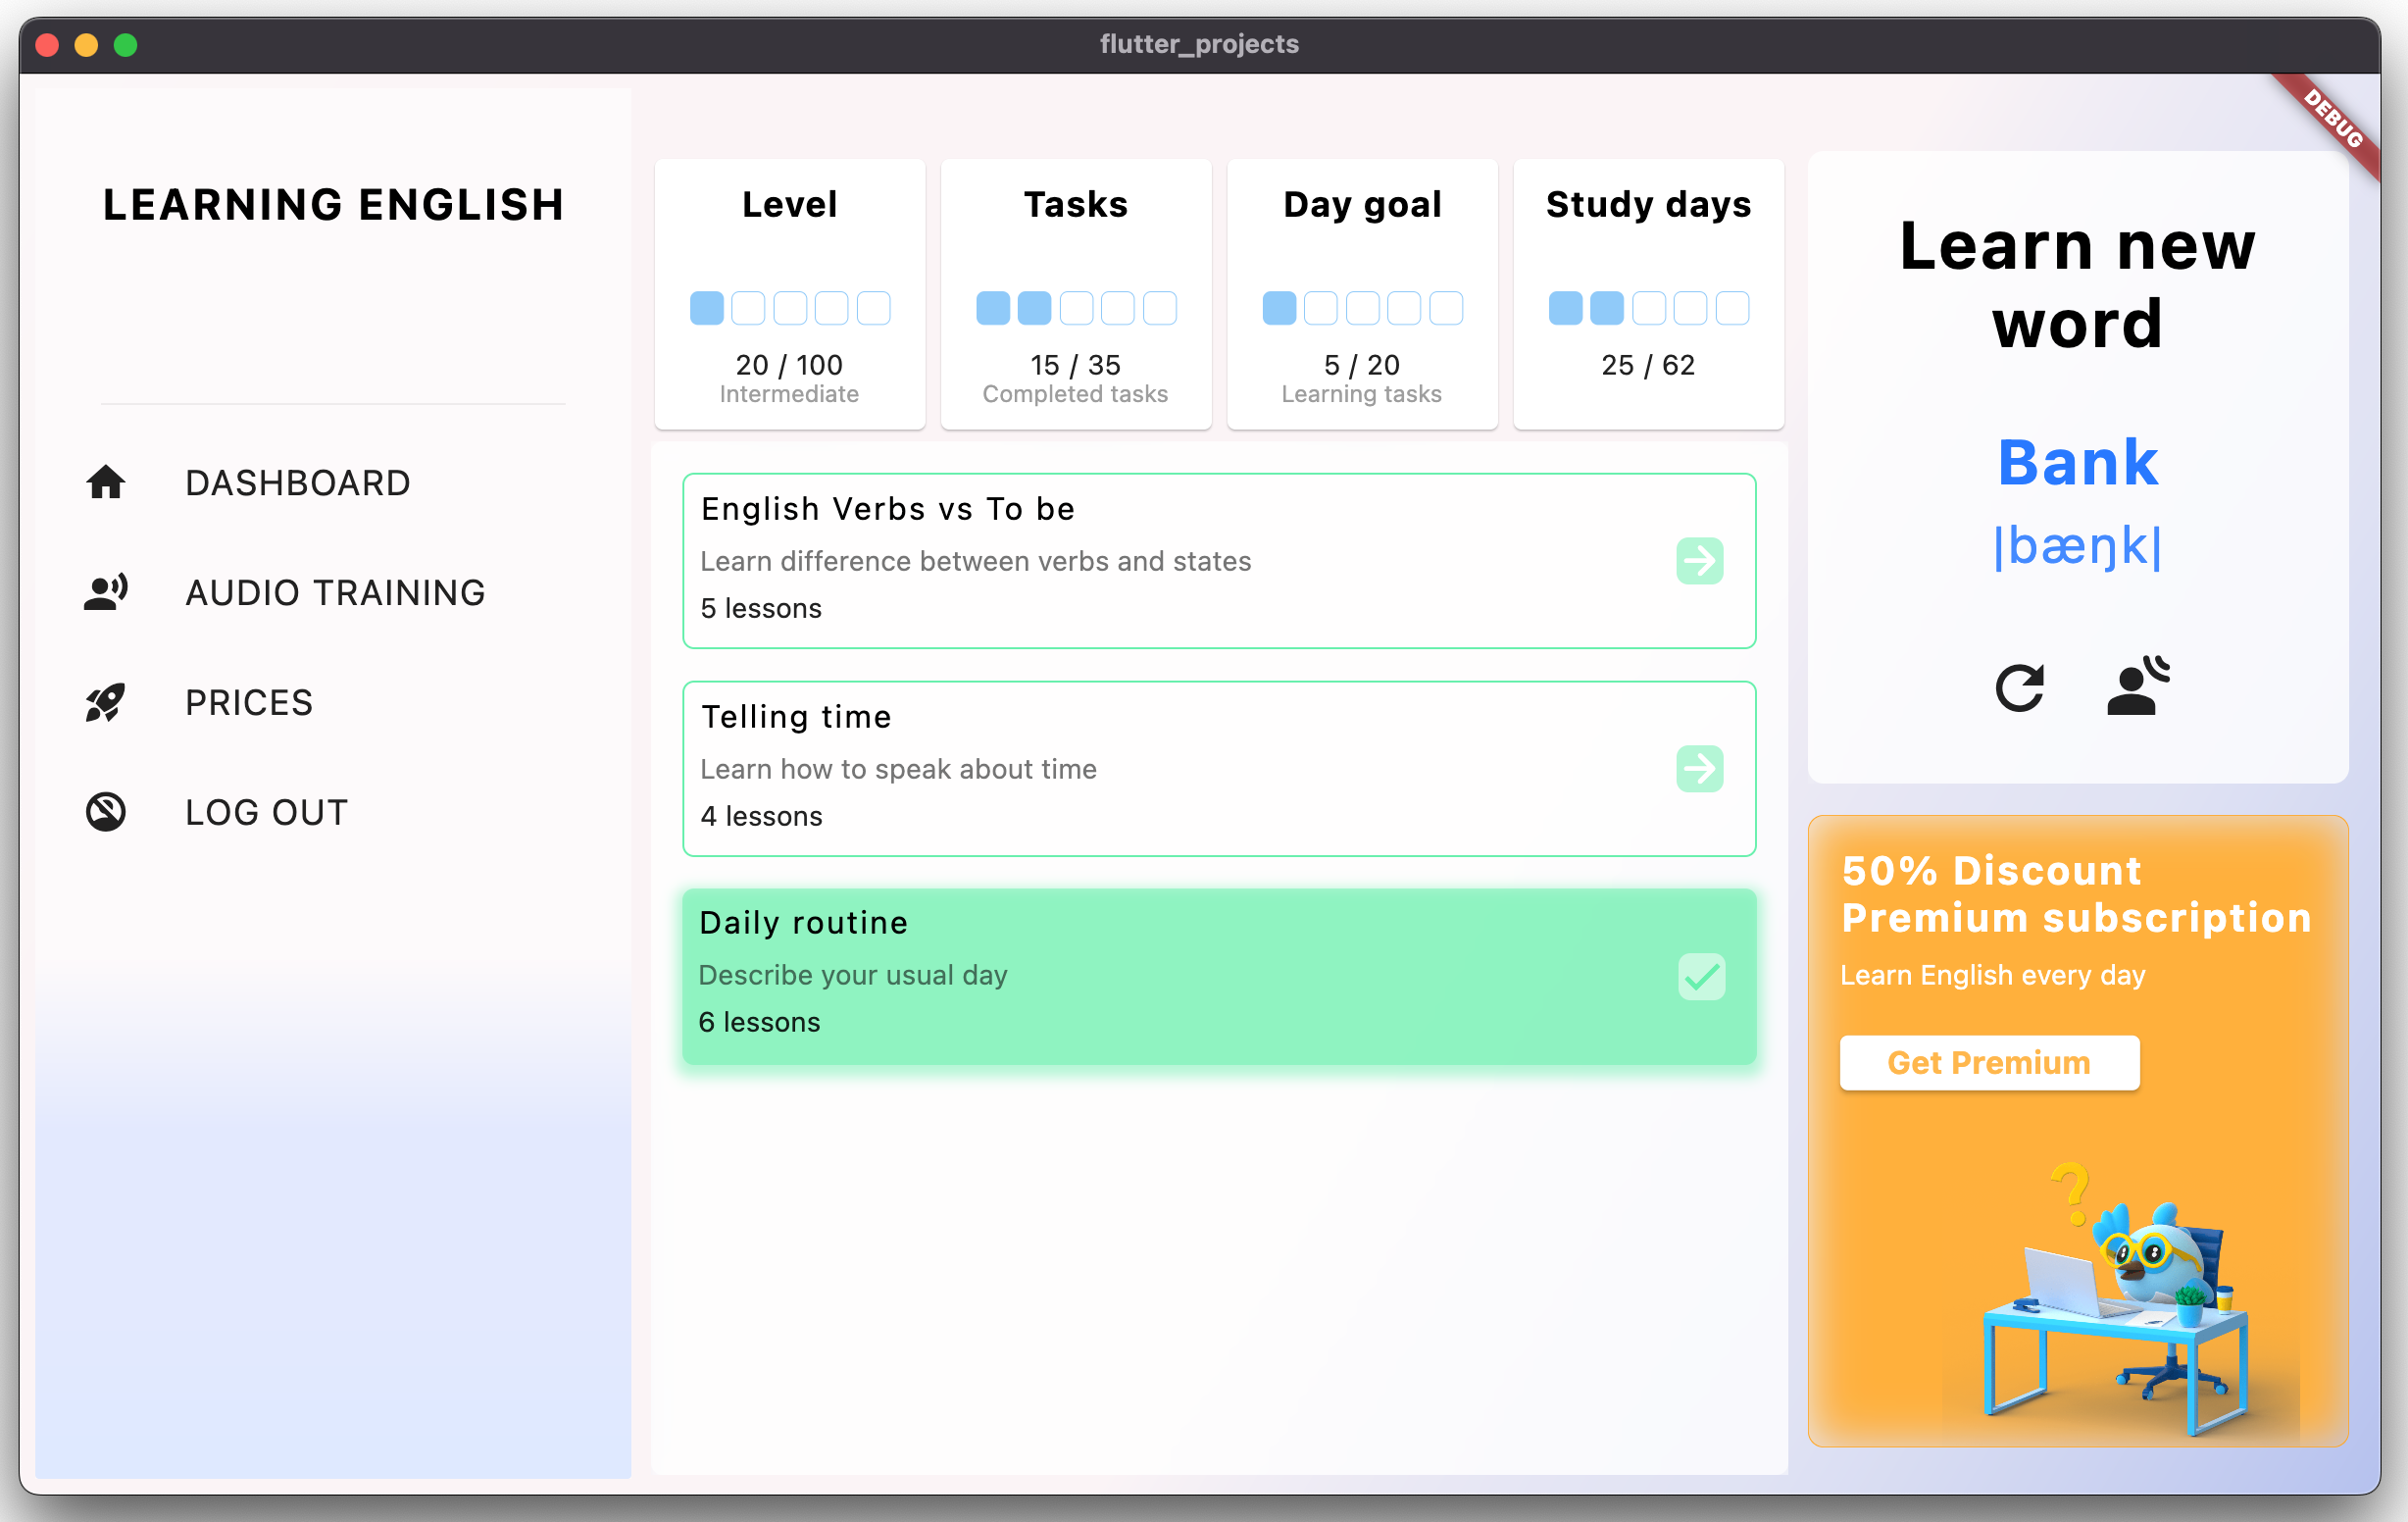Click the arrow on English Verbs vs To be

(x=1699, y=561)
